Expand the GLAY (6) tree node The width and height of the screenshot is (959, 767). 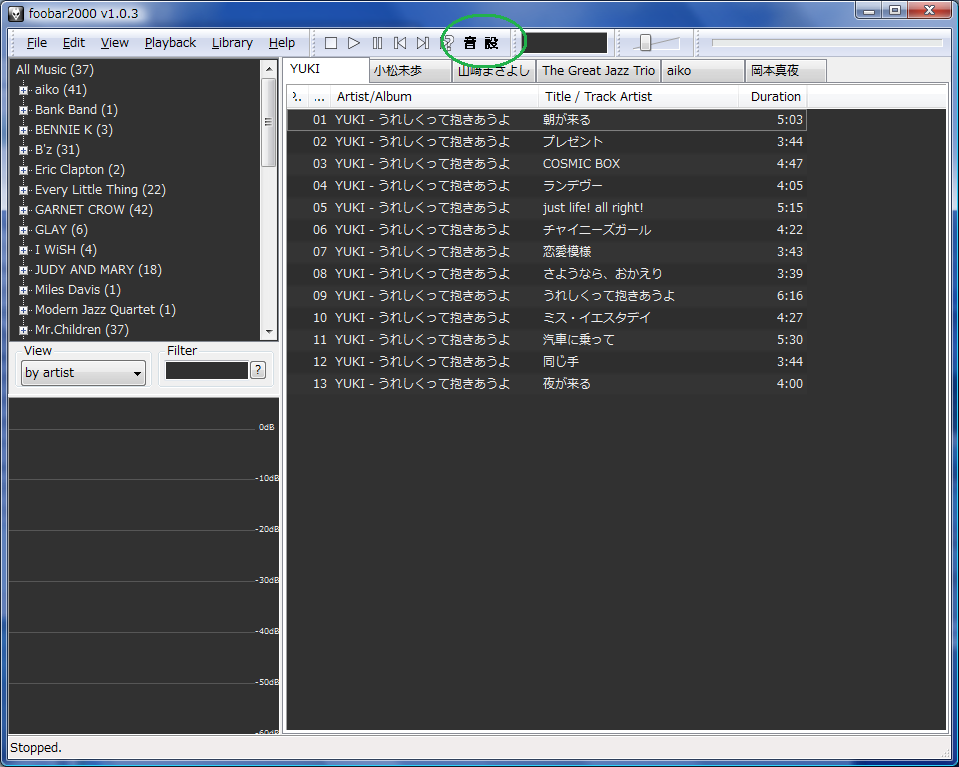pyautogui.click(x=23, y=231)
